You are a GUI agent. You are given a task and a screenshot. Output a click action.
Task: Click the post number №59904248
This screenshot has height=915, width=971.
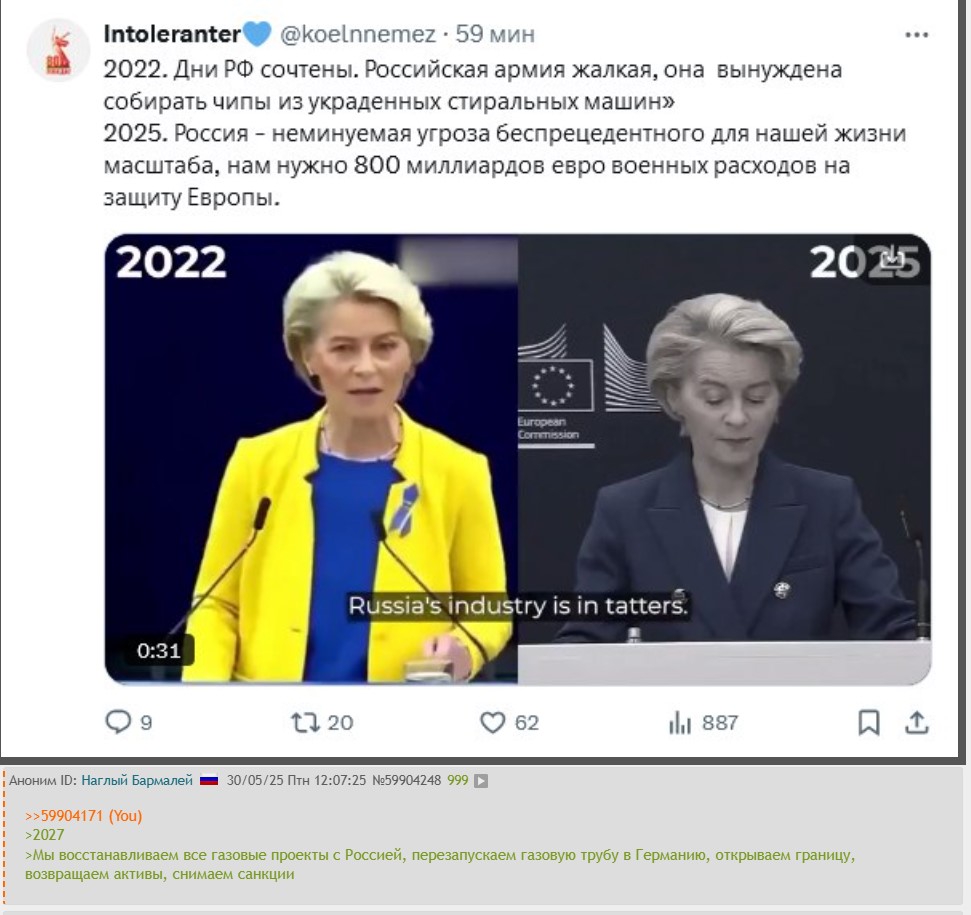[x=406, y=780]
